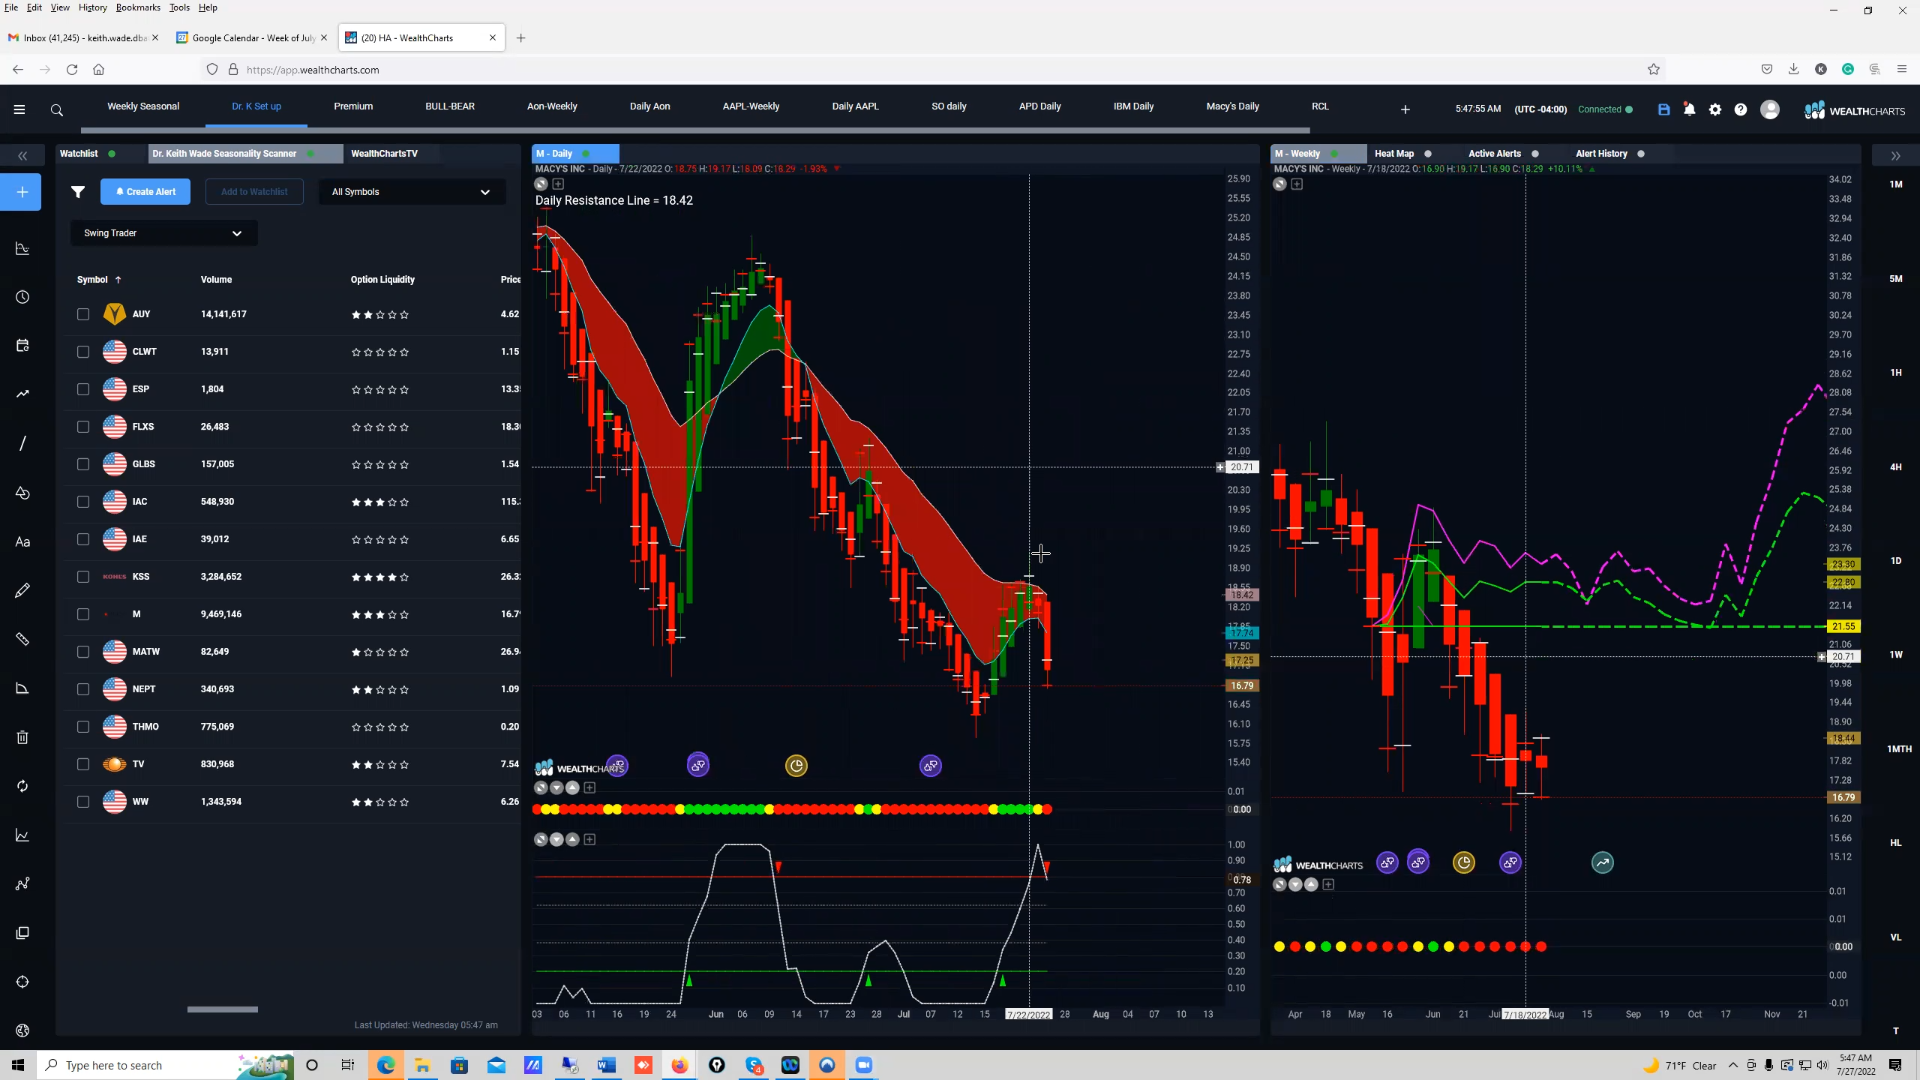Open the Heat Map tab
1920x1080 pixels.
coord(1394,154)
